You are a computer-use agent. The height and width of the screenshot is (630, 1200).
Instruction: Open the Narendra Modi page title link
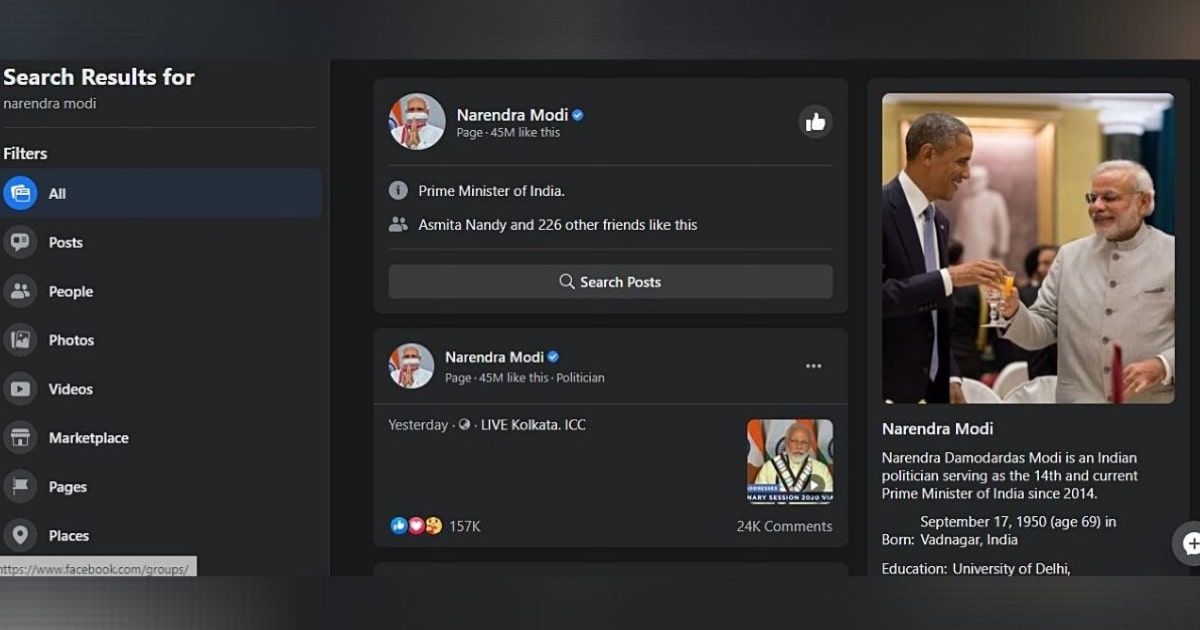tap(512, 115)
